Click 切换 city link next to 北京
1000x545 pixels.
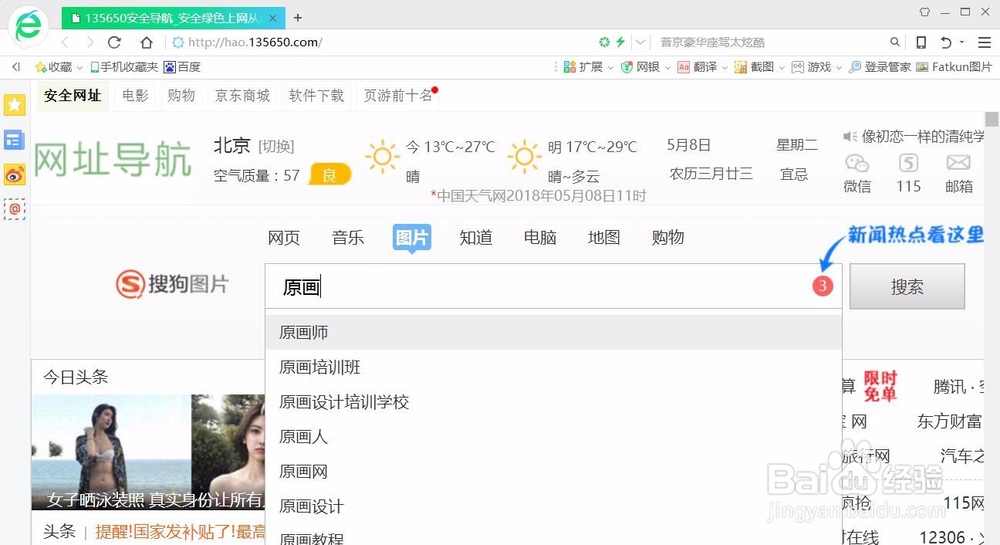click(276, 147)
